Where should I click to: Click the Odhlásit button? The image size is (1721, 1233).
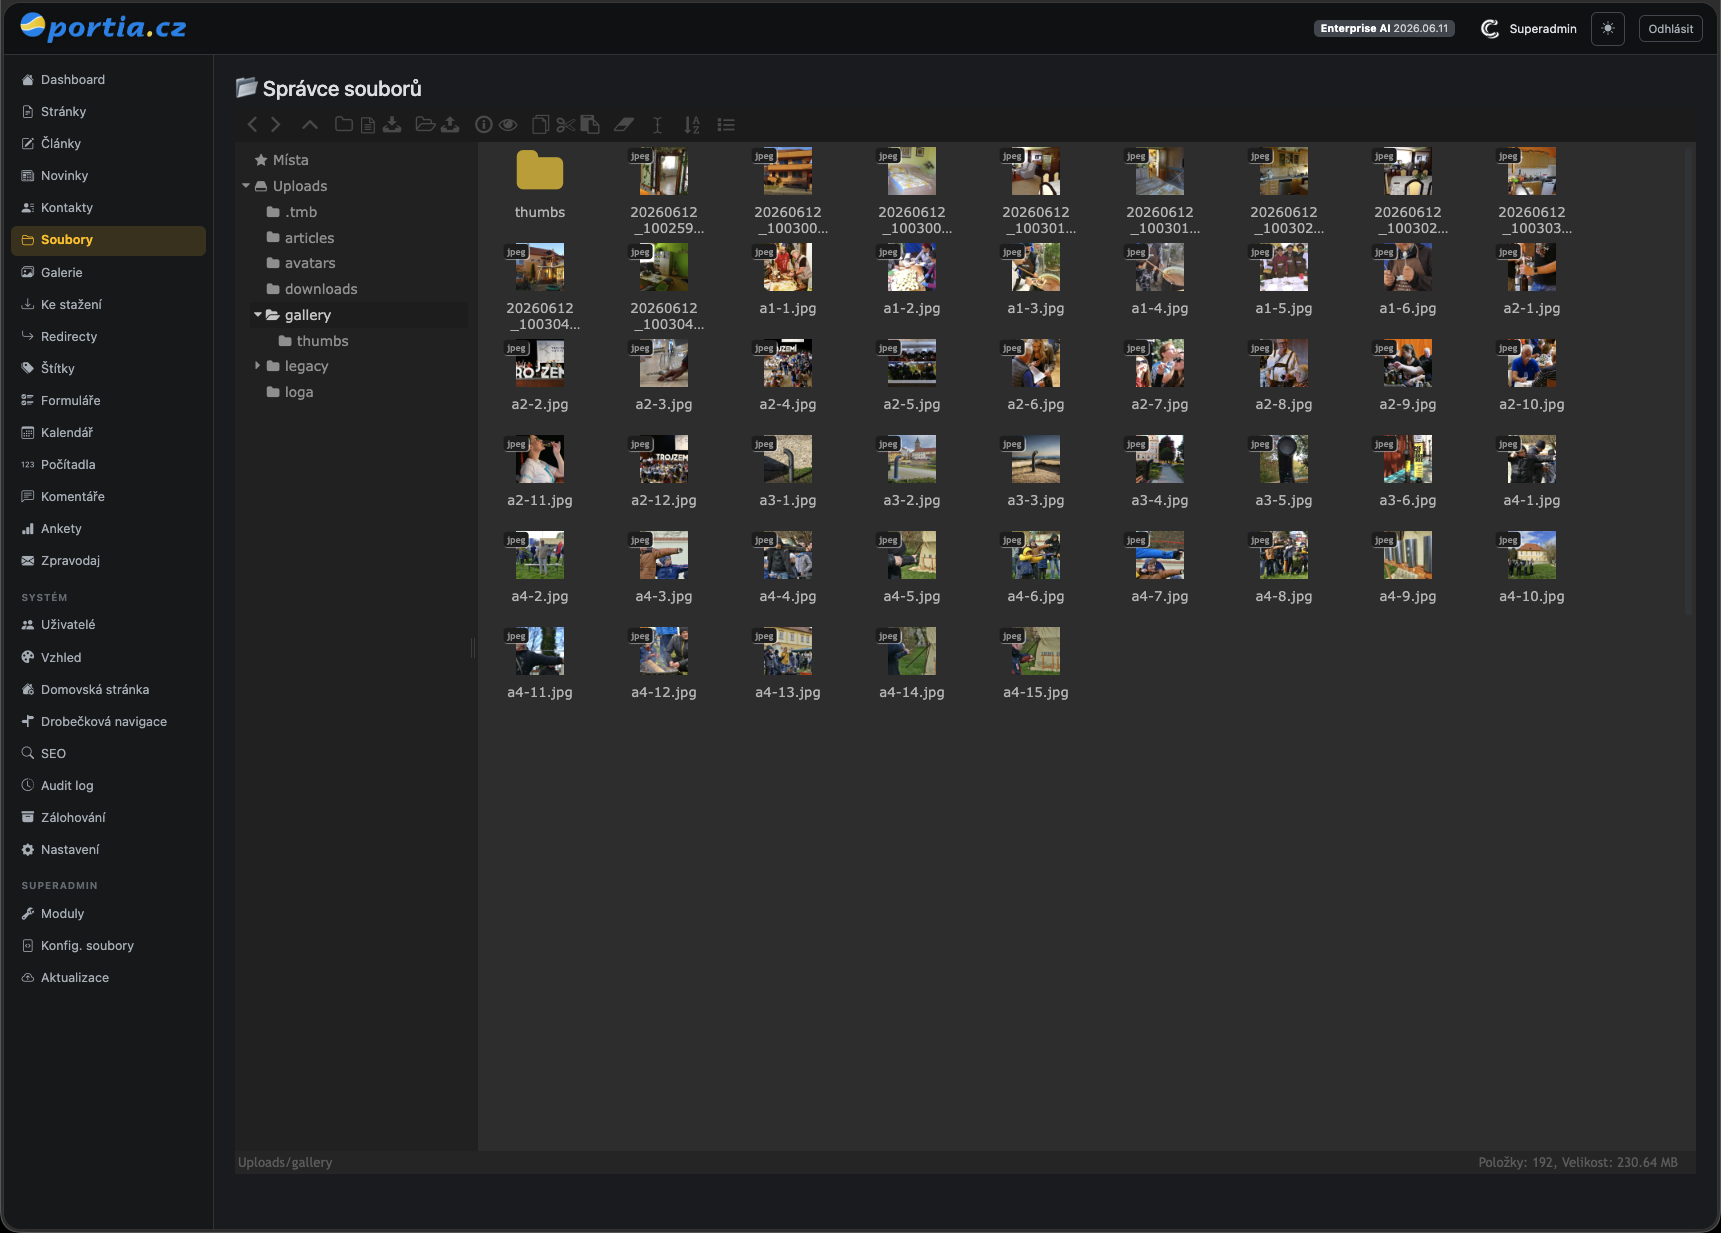tap(1670, 29)
